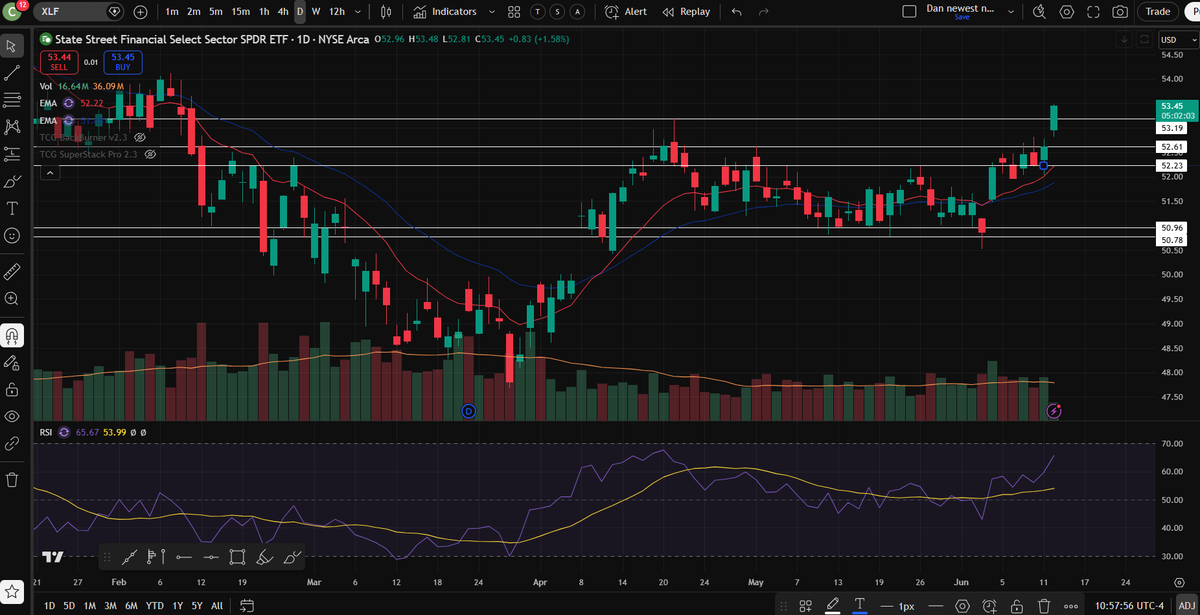Image resolution: width=1200 pixels, height=615 pixels.
Task: Hide all drawings with eye icon
Action: tap(12, 415)
